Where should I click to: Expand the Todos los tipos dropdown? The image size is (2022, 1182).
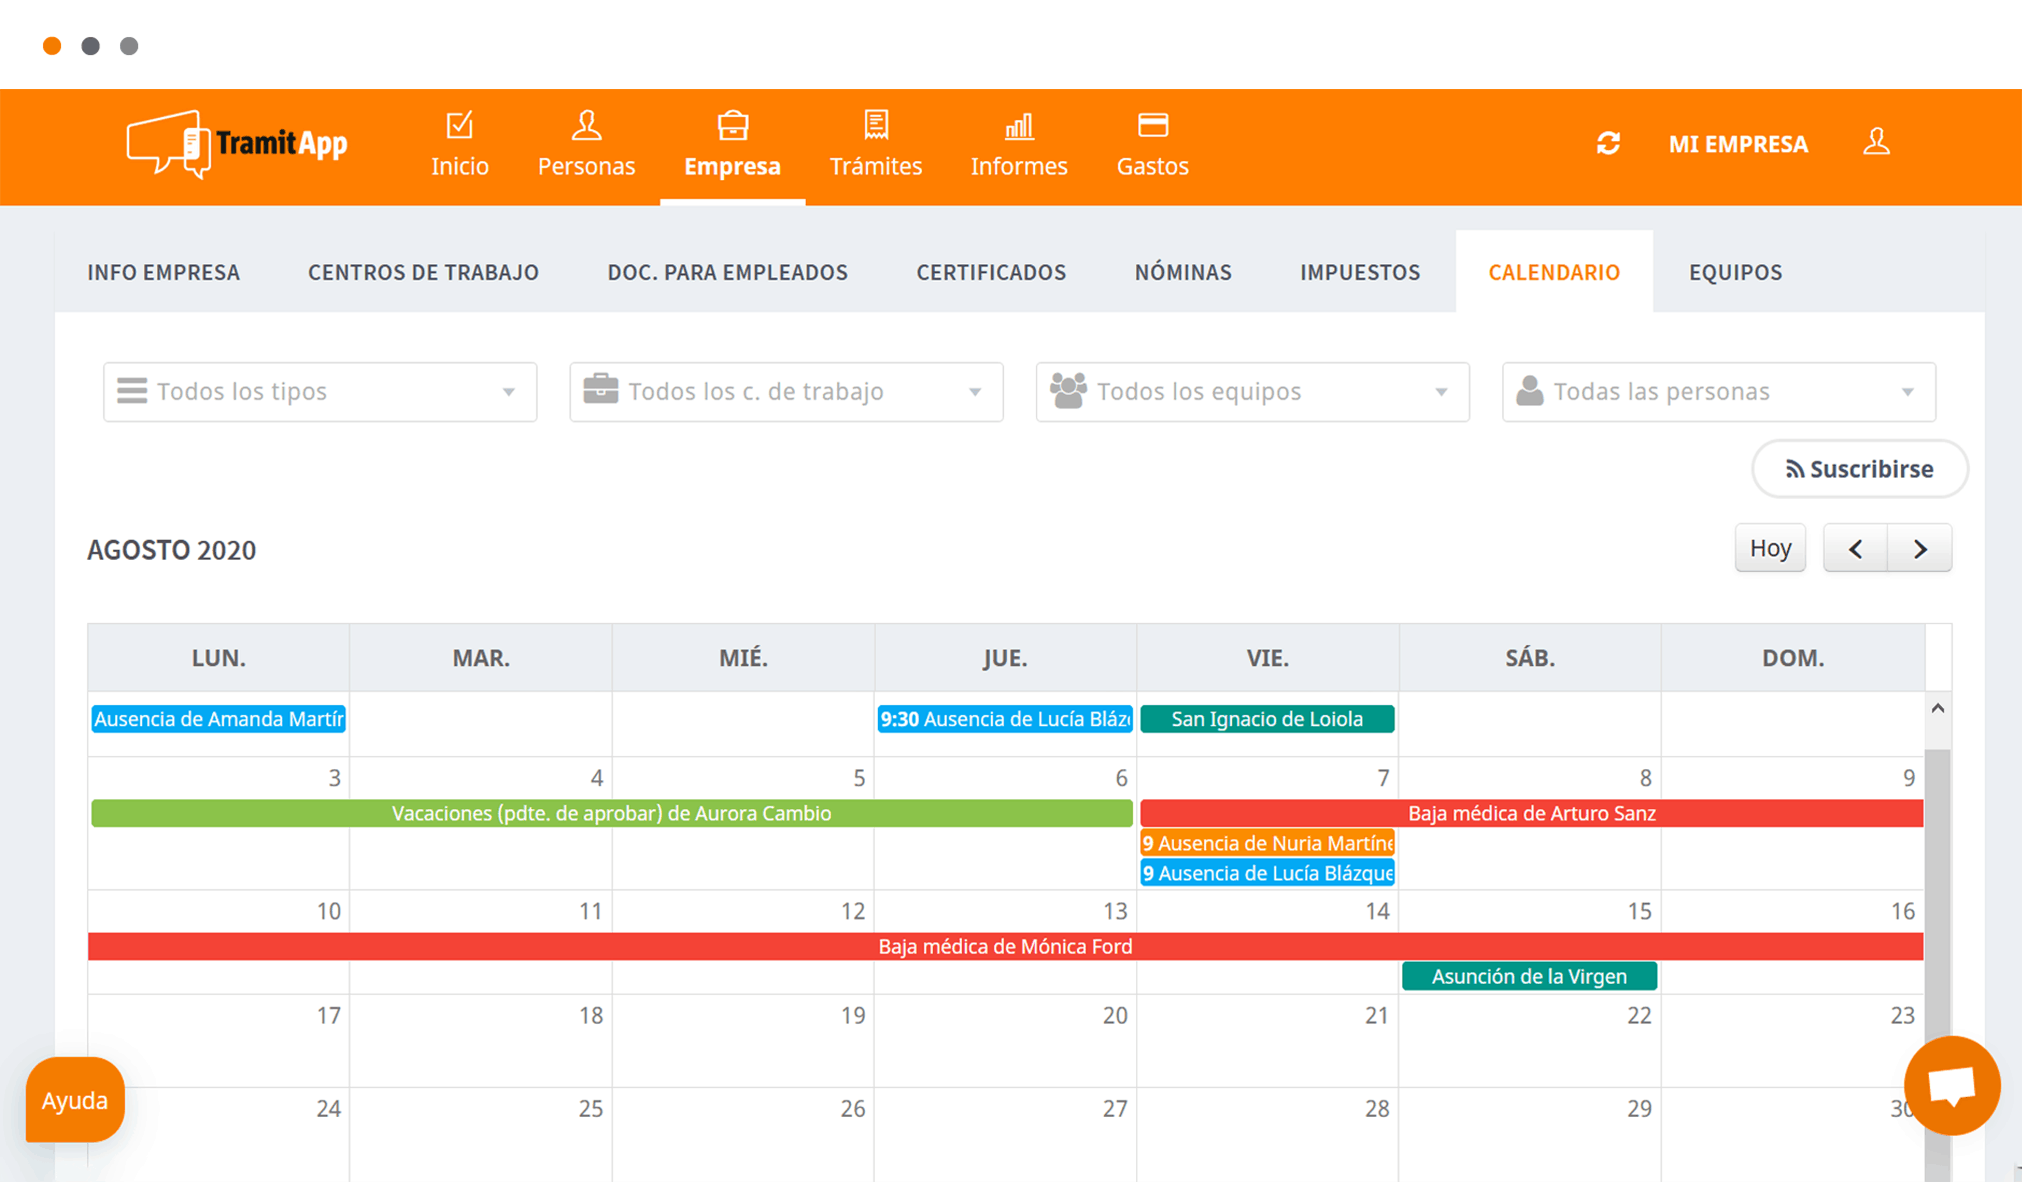320,391
